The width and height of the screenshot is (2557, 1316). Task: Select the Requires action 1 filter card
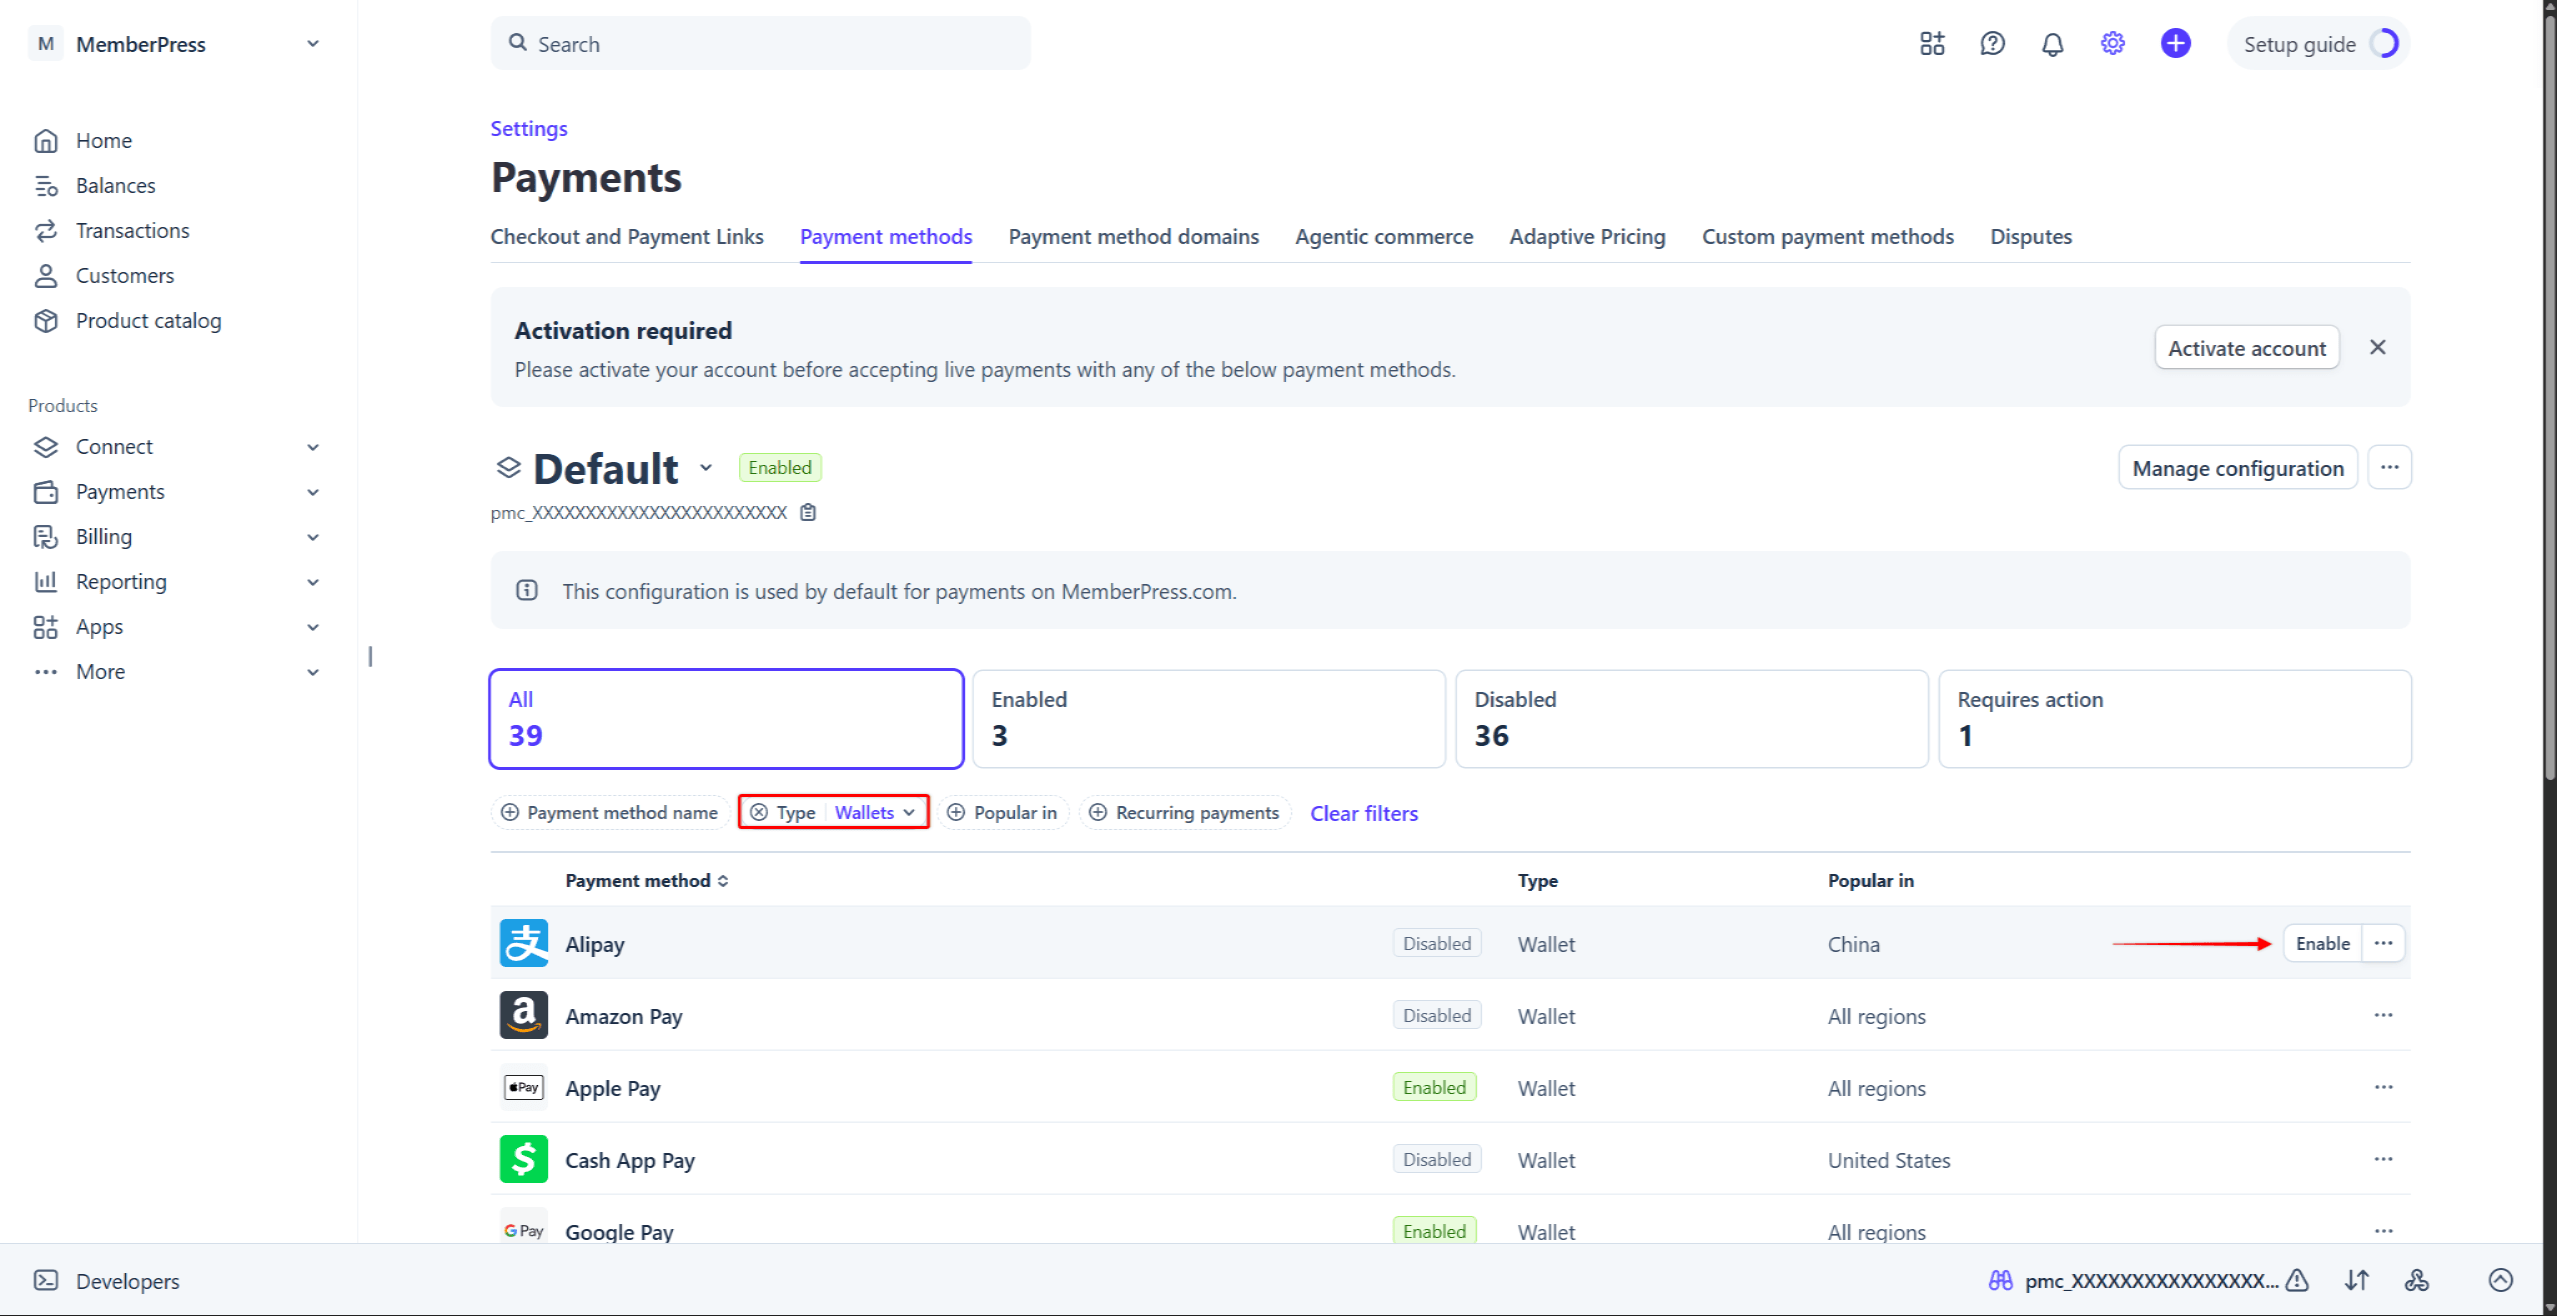click(x=2174, y=718)
